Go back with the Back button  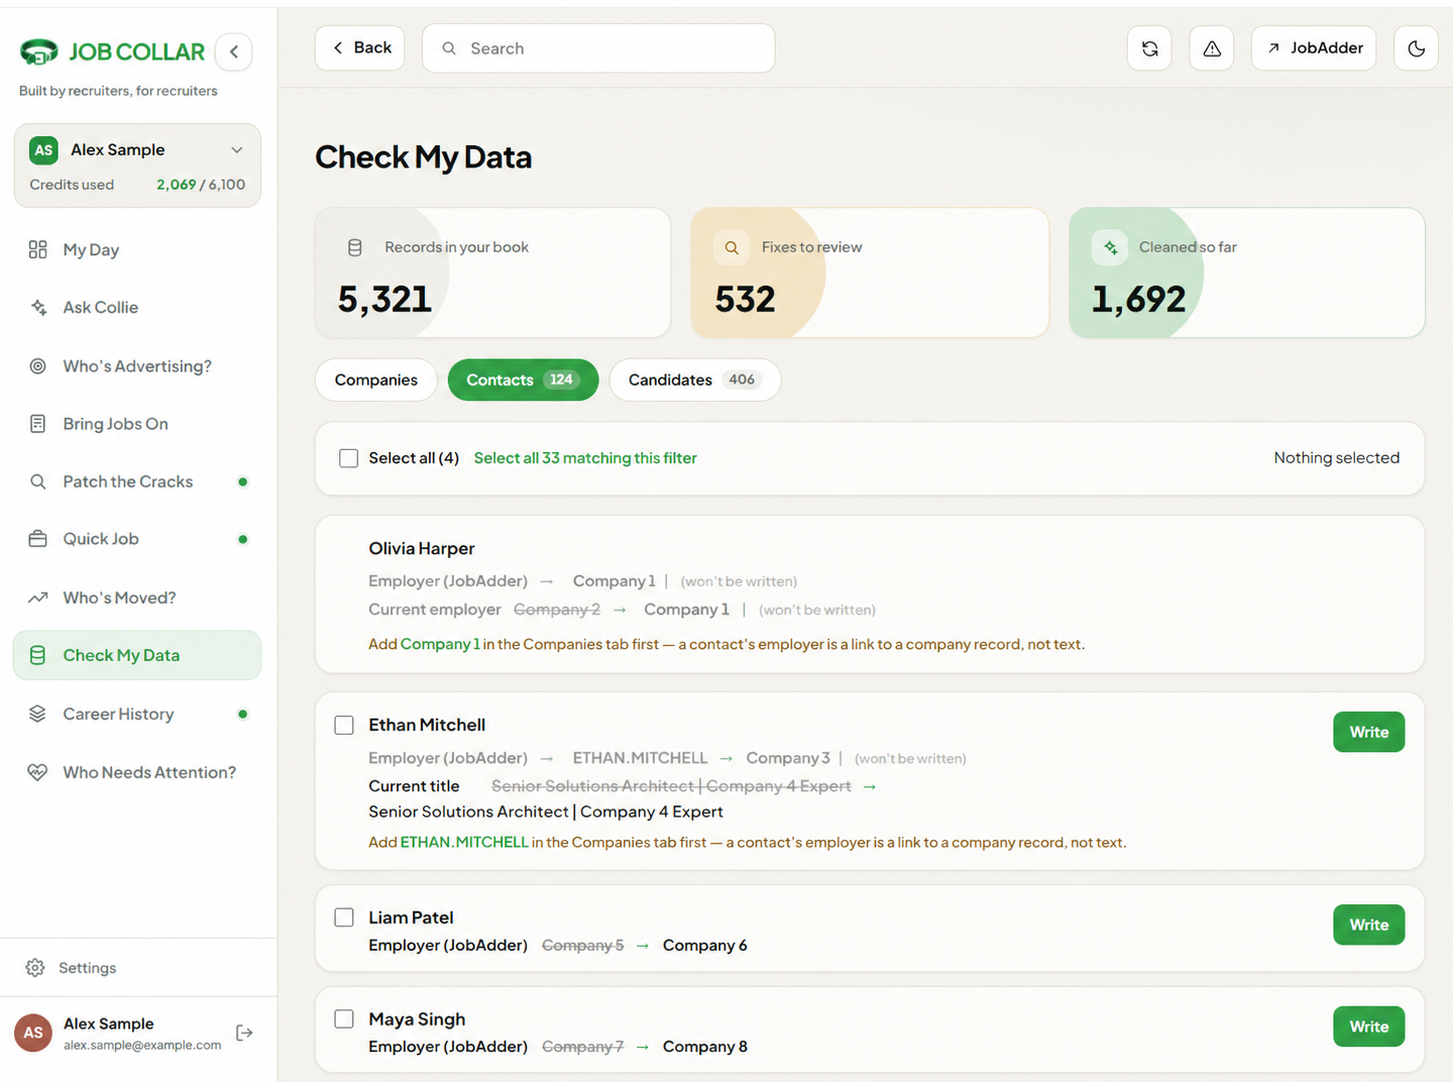(360, 48)
